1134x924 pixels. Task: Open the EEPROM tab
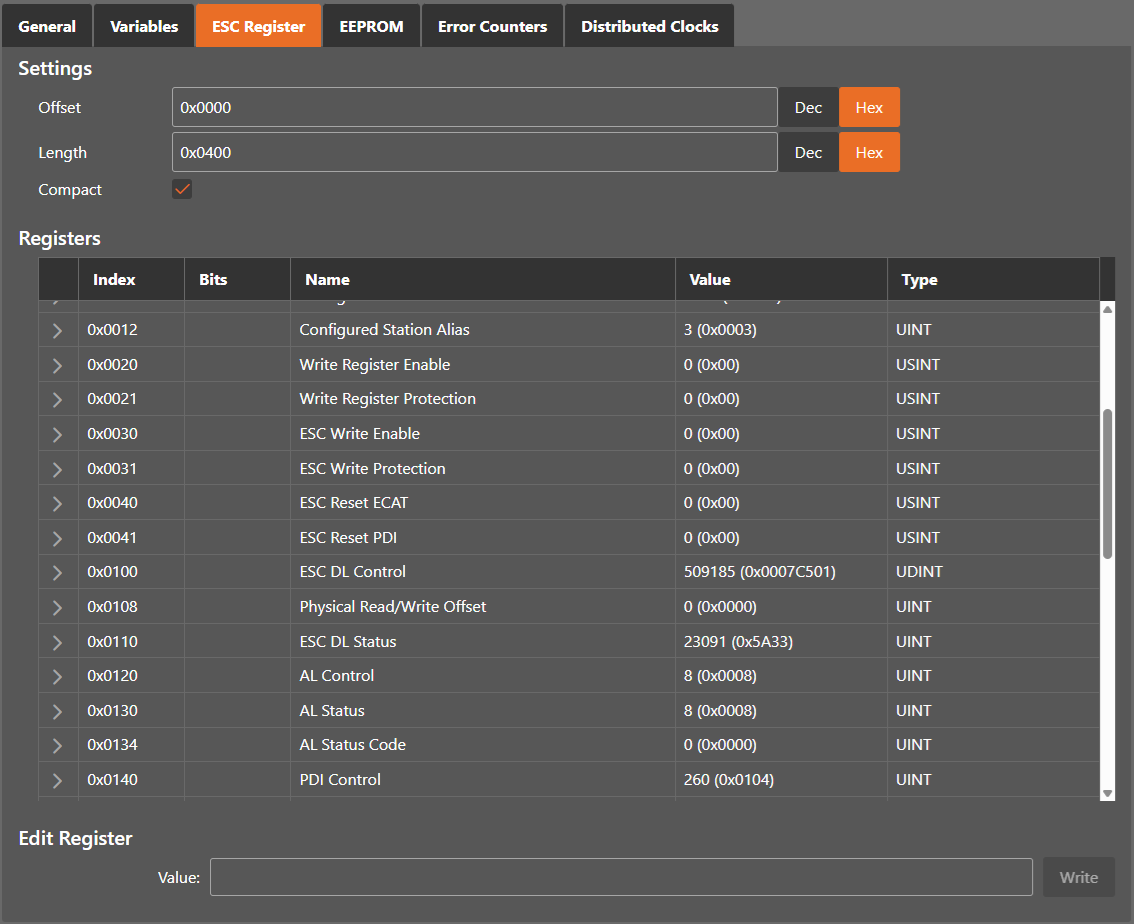point(371,26)
